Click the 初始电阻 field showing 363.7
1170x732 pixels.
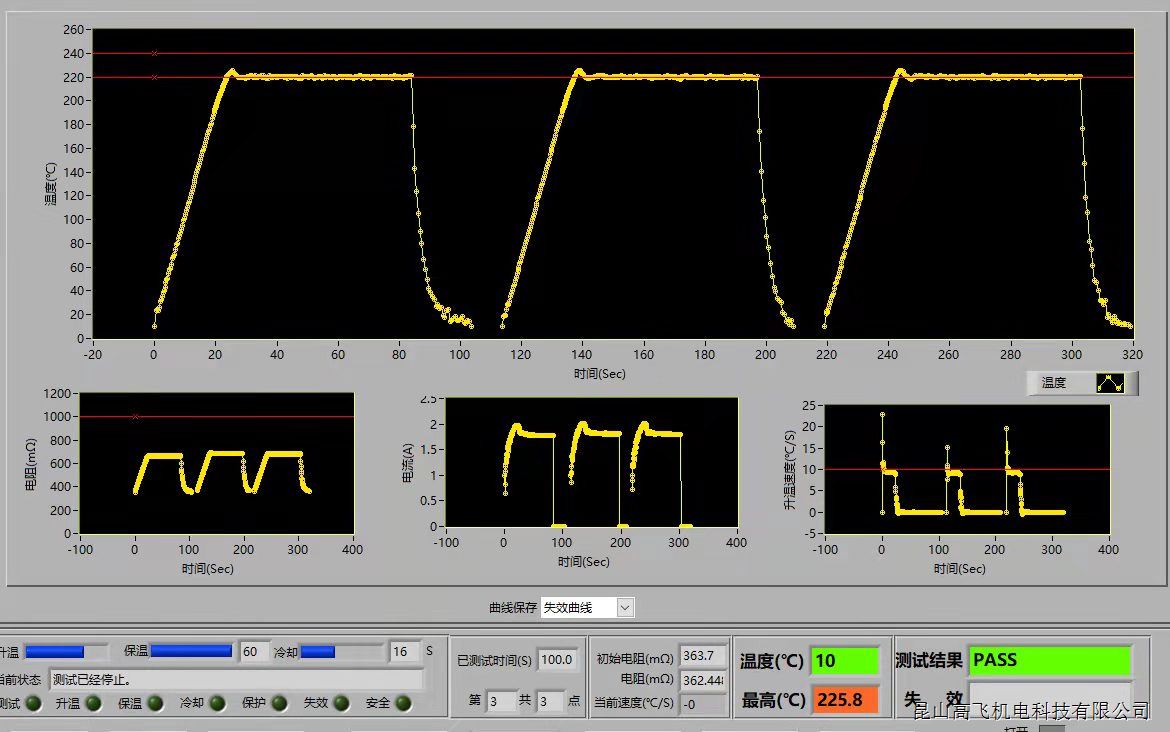coord(702,656)
